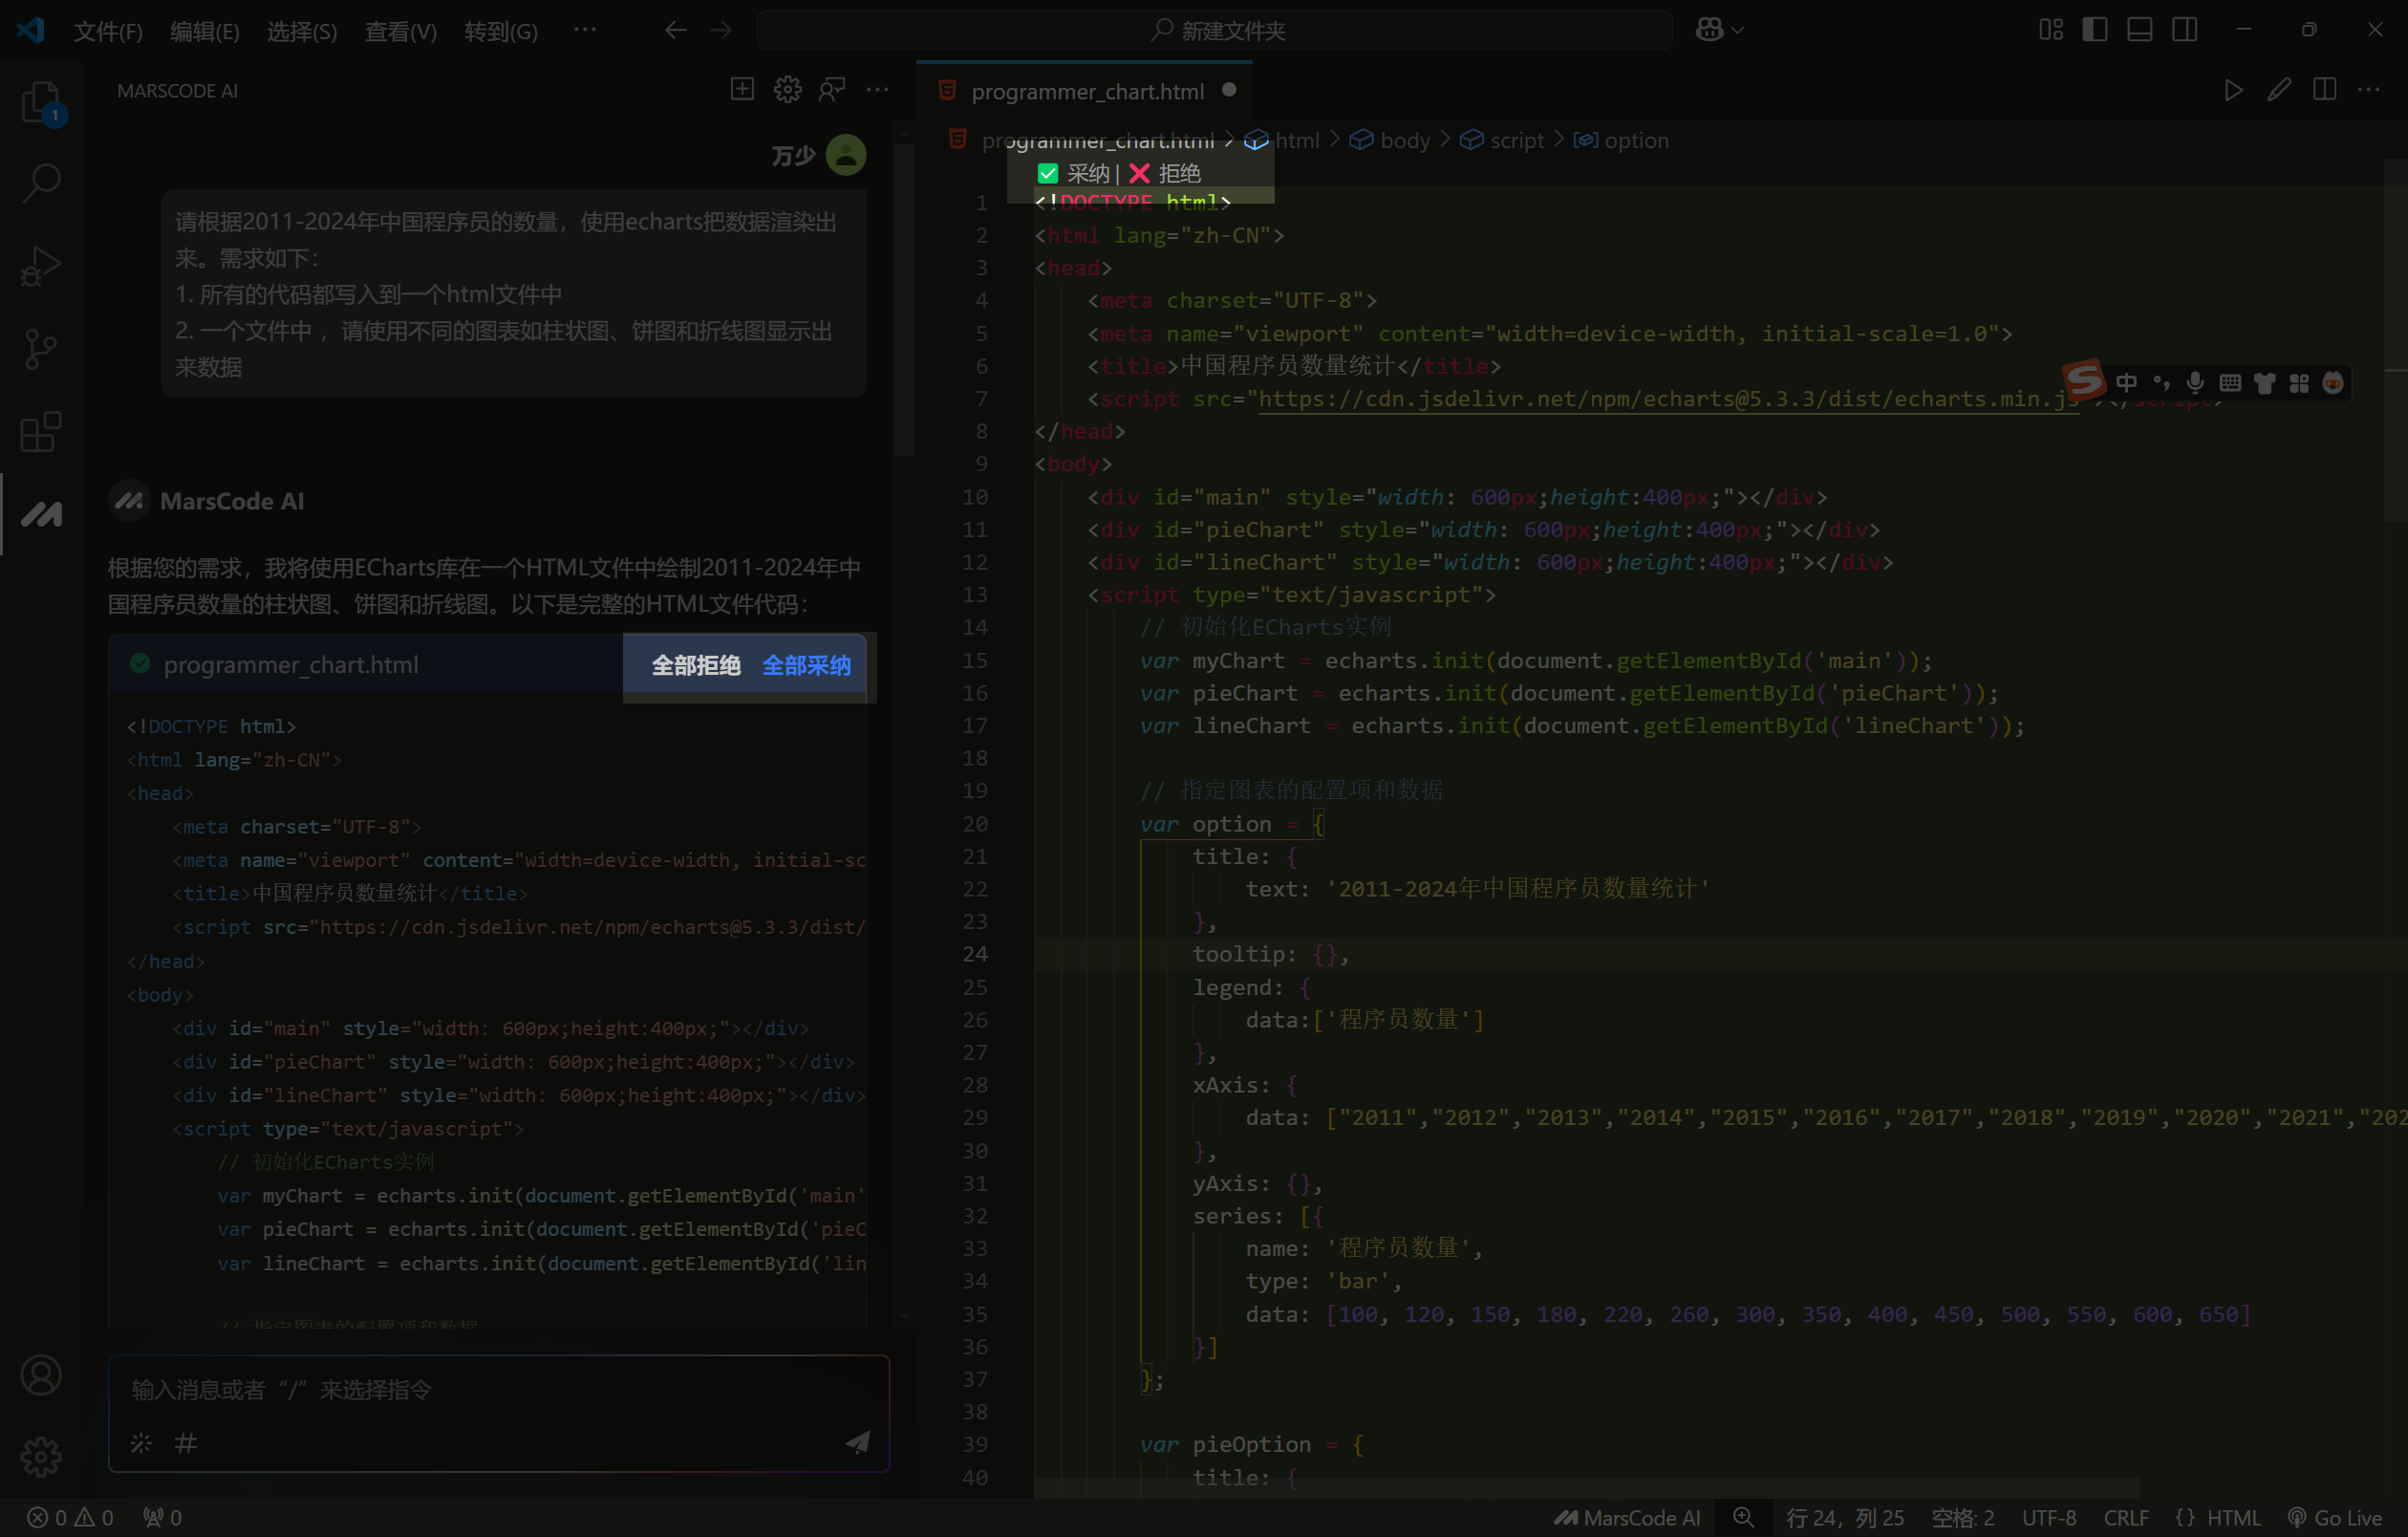Select the programmer_chart.html editor tab
2408x1537 pixels.
click(x=1086, y=91)
